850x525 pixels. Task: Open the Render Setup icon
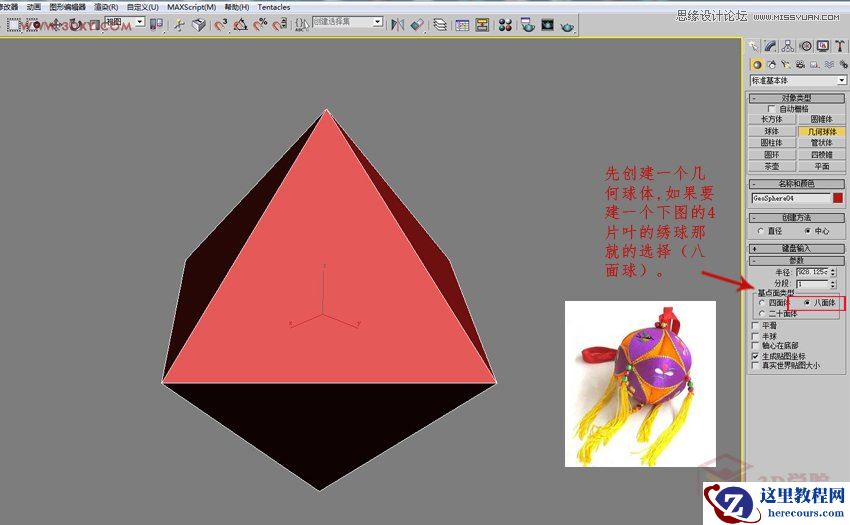tap(527, 24)
